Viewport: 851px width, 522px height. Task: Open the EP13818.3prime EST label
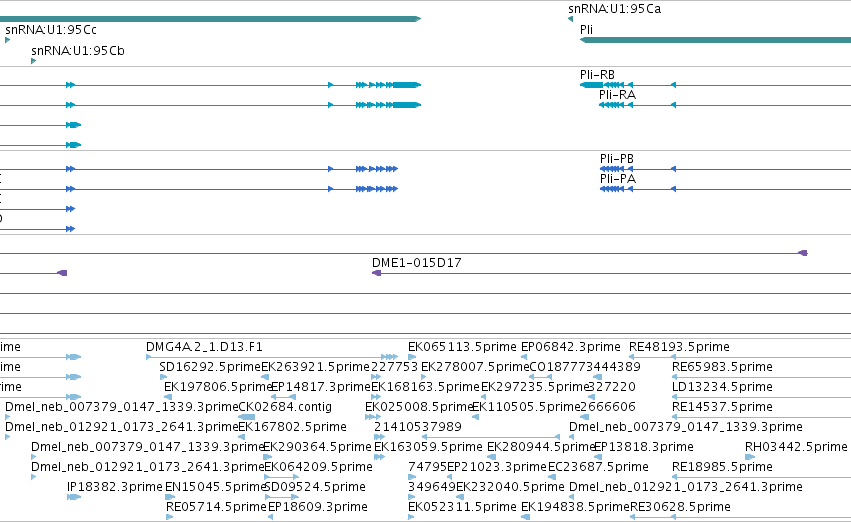644,447
